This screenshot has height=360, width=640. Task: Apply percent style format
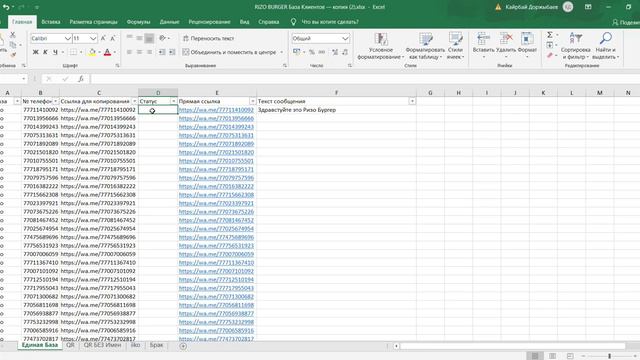coord(312,52)
